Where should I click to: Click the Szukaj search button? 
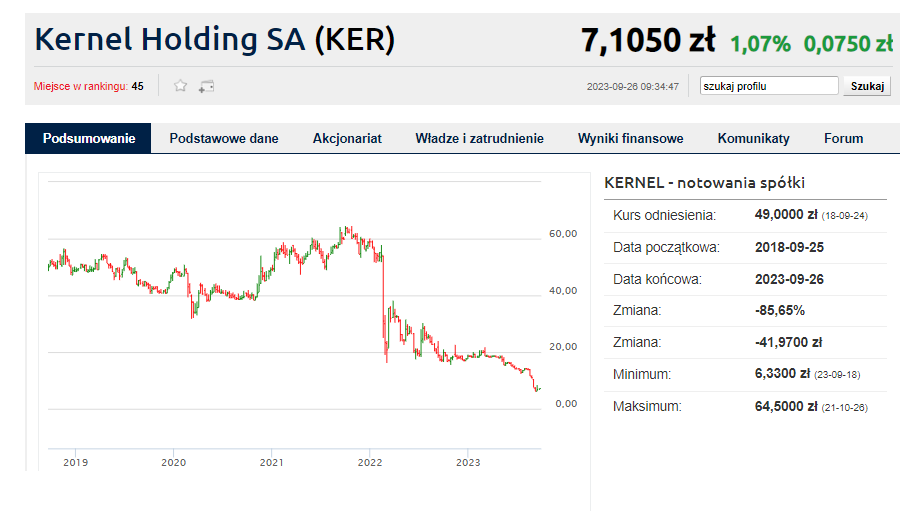coord(867,86)
